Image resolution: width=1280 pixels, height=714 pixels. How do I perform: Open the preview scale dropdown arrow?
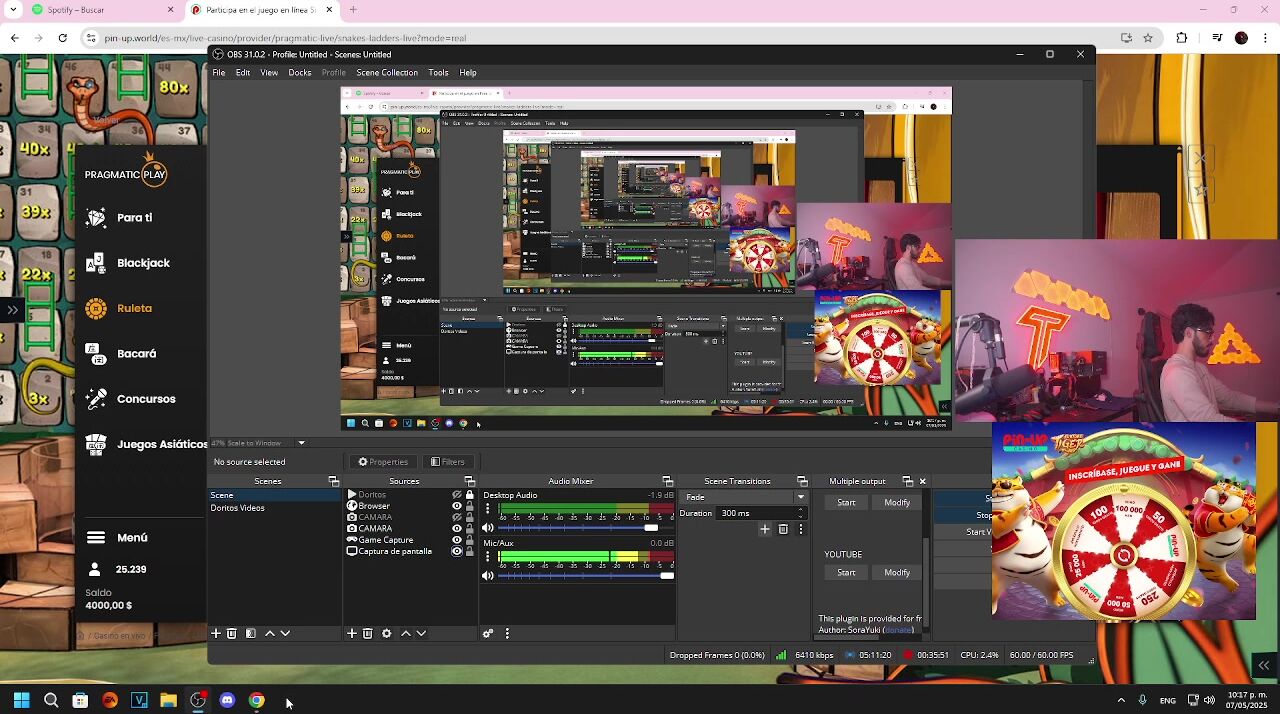coord(301,443)
